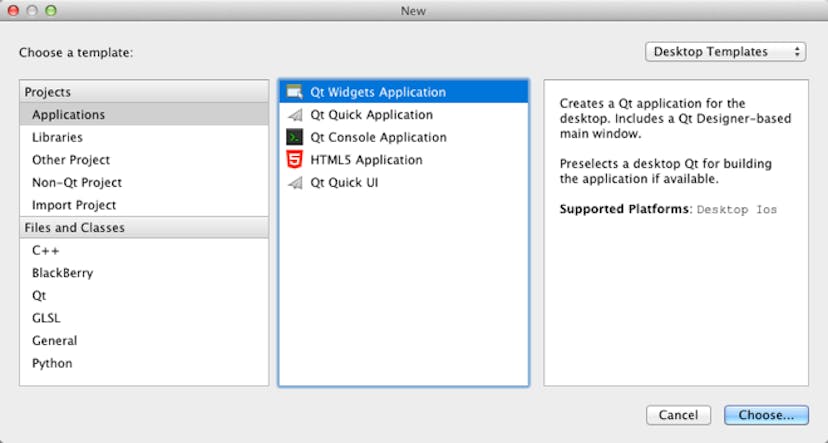Select GLSL under Files and Classes
Screen dimensions: 828x443
(x=144, y=318)
